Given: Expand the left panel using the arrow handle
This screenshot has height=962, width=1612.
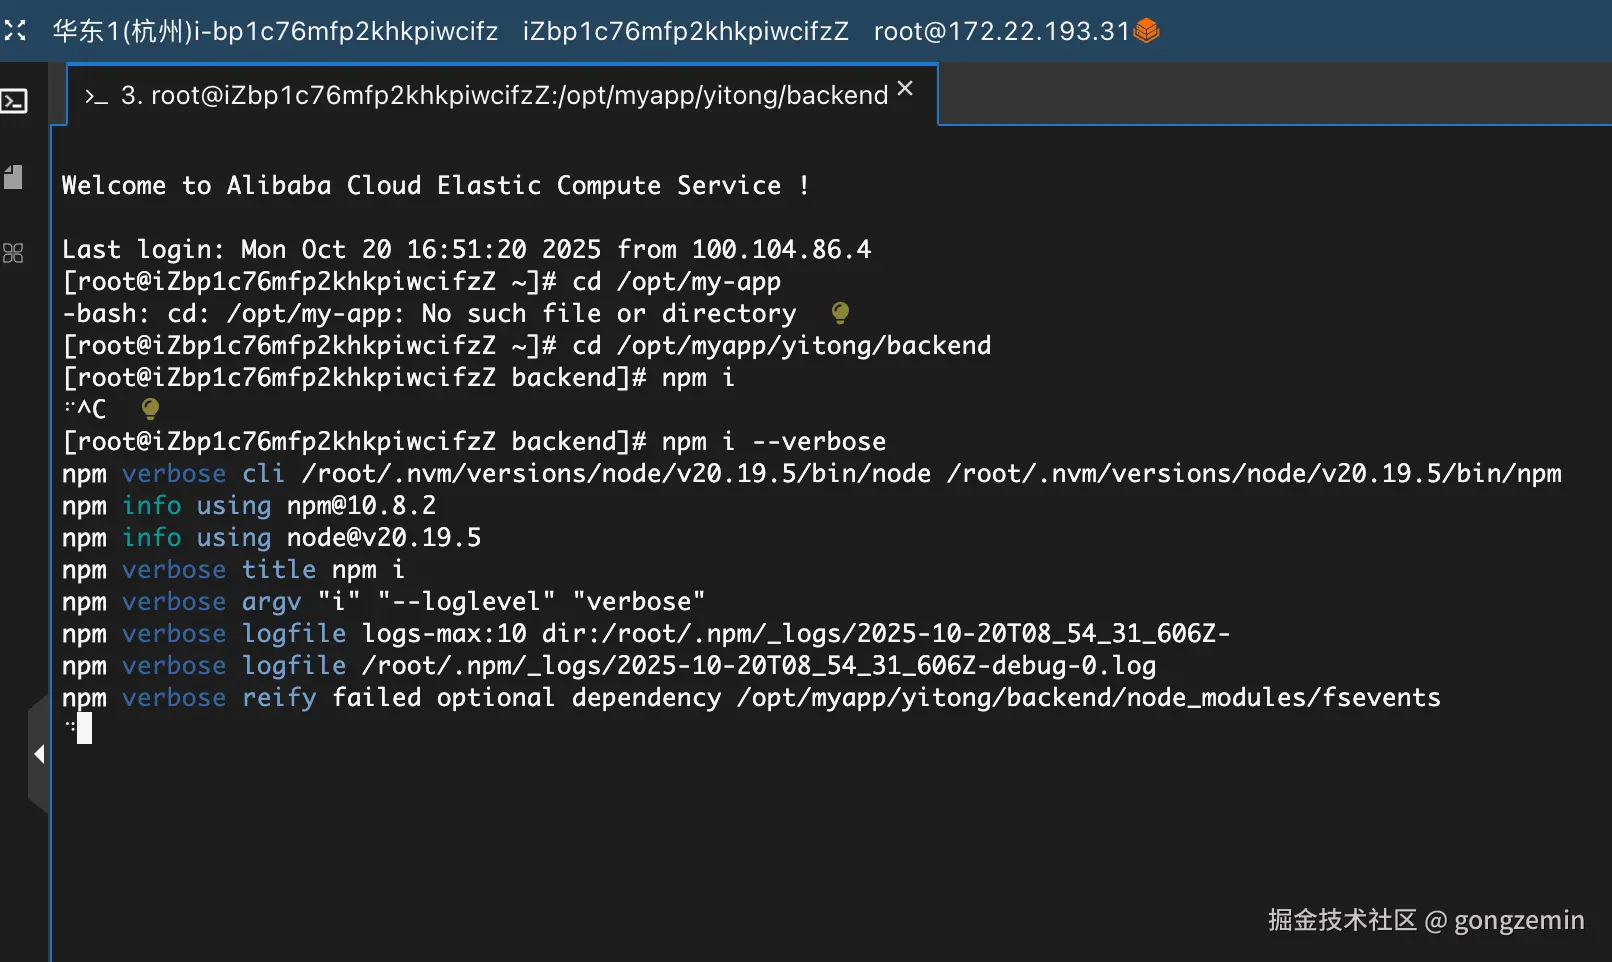Looking at the screenshot, I should [39, 754].
